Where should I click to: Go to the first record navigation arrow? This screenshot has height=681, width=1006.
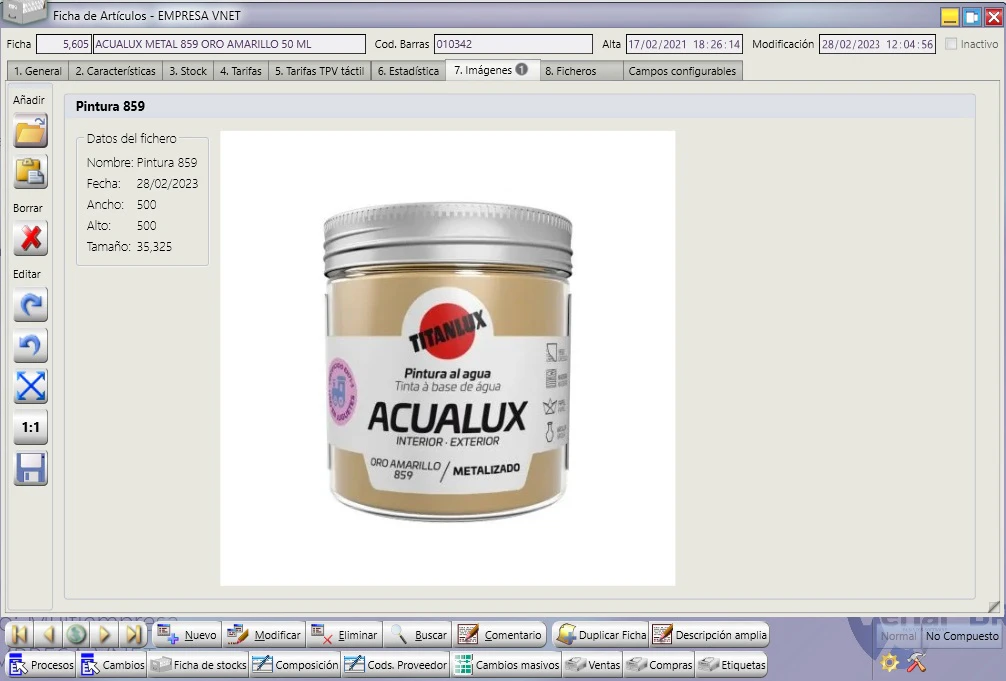click(x=19, y=635)
